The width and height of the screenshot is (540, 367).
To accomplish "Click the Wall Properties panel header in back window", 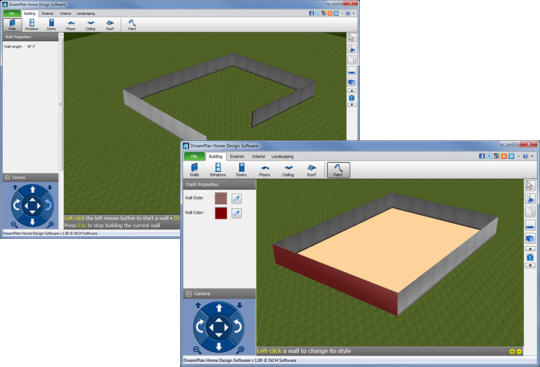I will 31,37.
